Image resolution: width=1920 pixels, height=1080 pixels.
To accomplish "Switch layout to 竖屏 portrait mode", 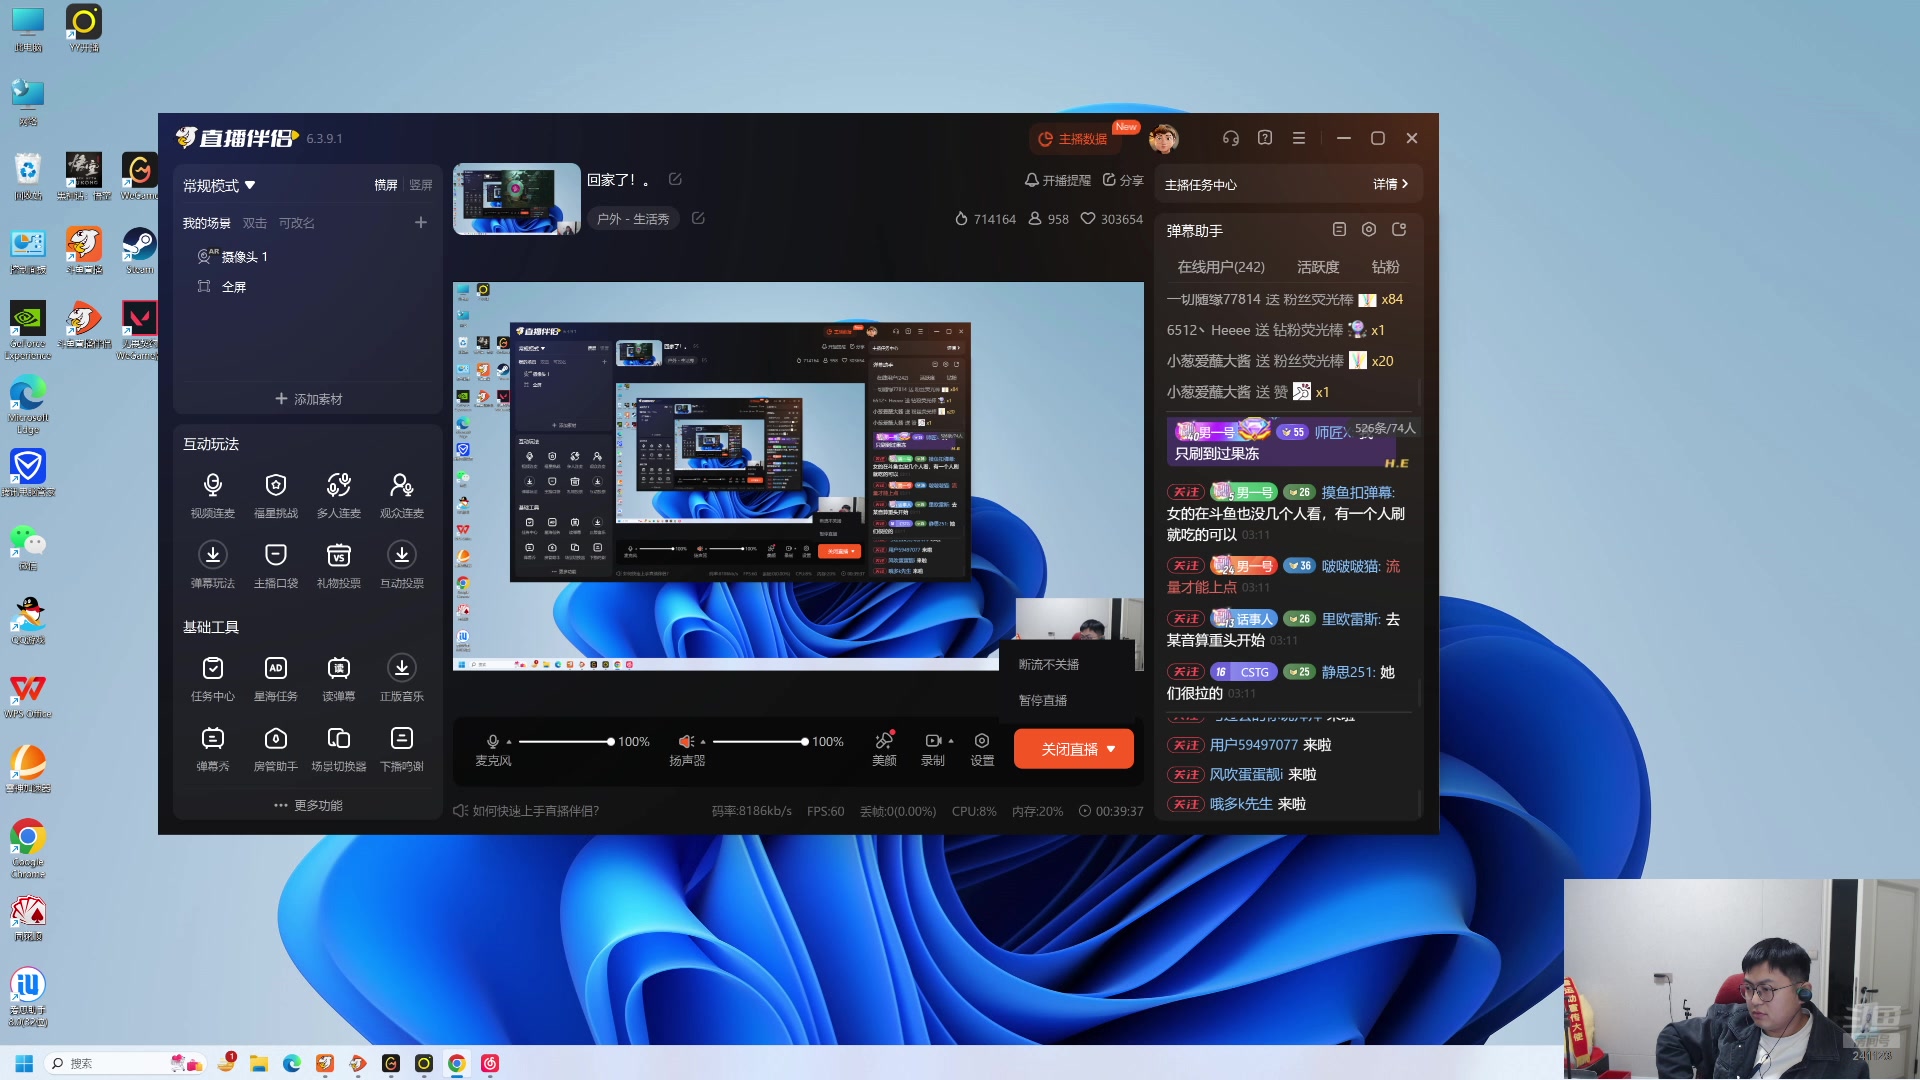I will 421,185.
